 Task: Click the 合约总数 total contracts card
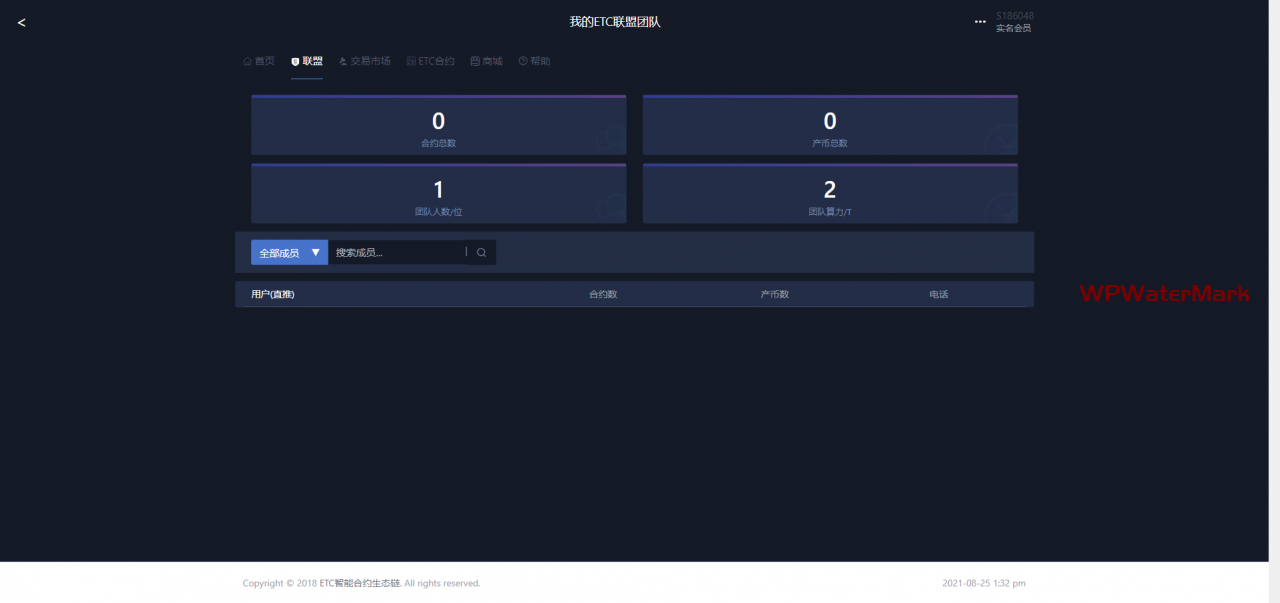click(x=438, y=126)
